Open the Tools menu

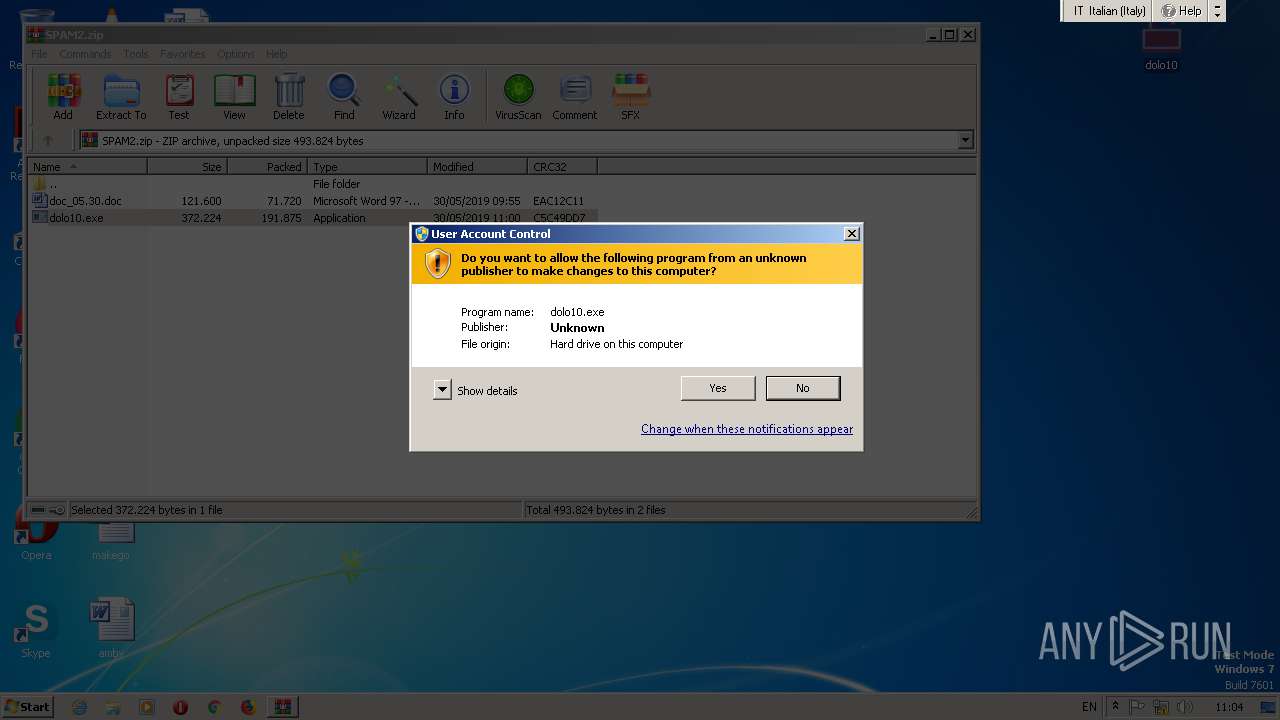(136, 54)
